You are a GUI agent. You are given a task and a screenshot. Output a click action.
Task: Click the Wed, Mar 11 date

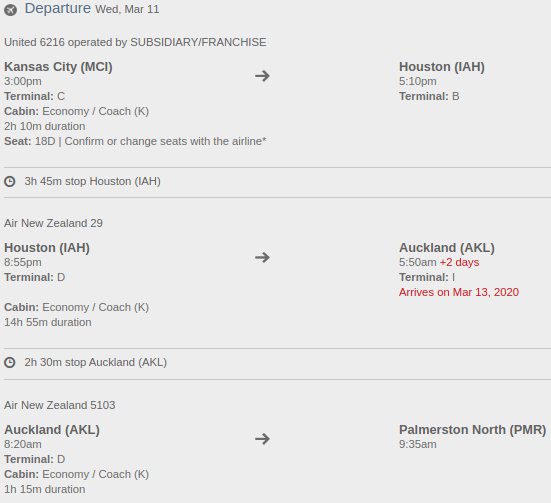click(x=127, y=9)
